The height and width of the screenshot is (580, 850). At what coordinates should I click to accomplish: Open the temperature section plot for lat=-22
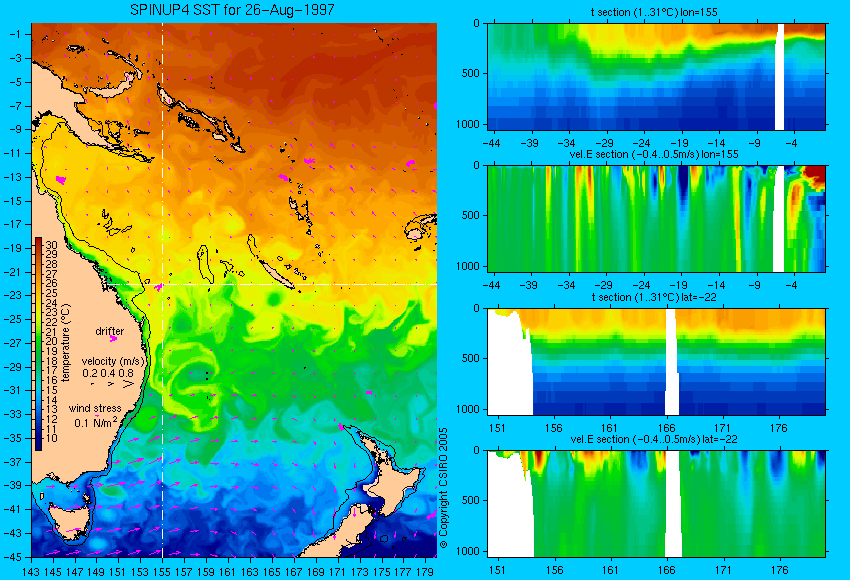(x=656, y=362)
